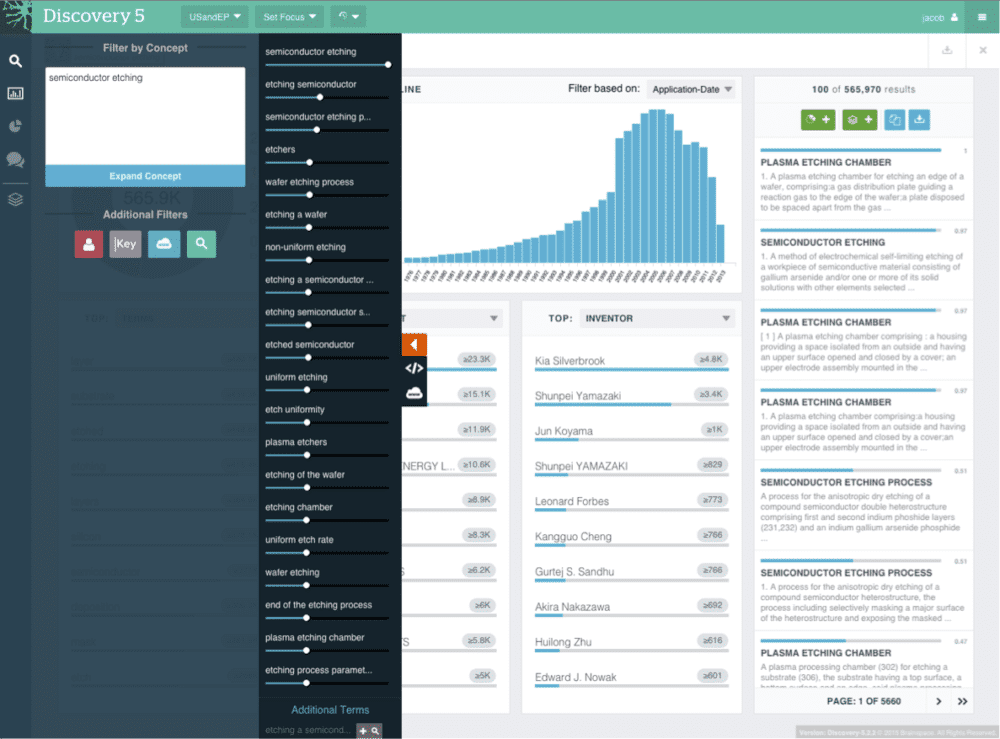Open the bar chart dashboard sidebar icon

pyautogui.click(x=15, y=94)
